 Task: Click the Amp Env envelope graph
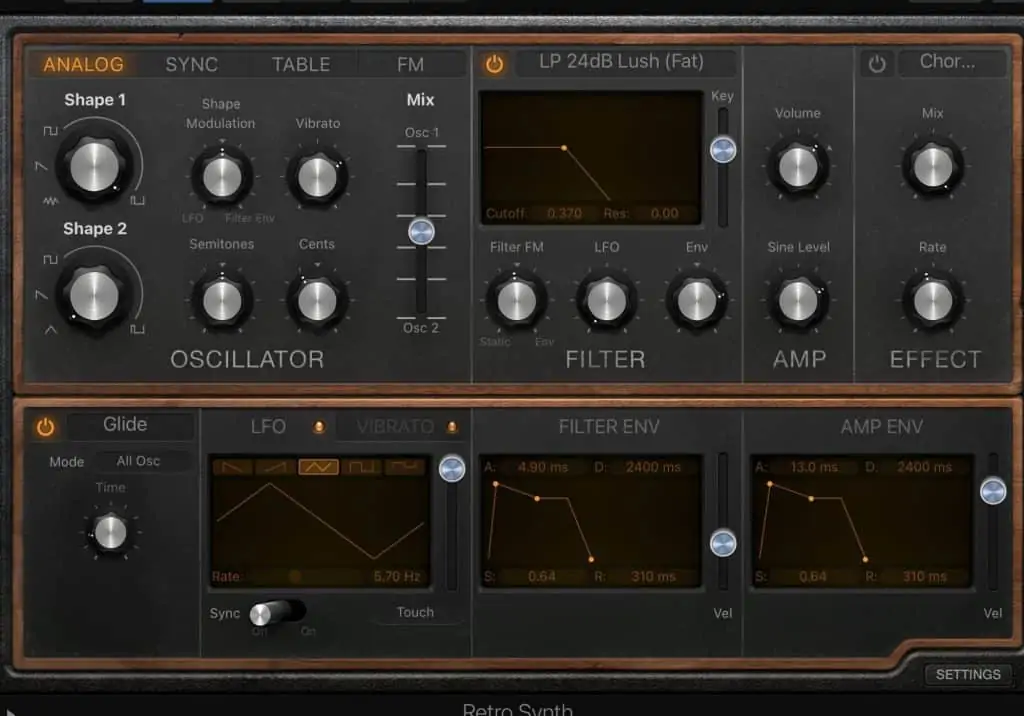862,521
